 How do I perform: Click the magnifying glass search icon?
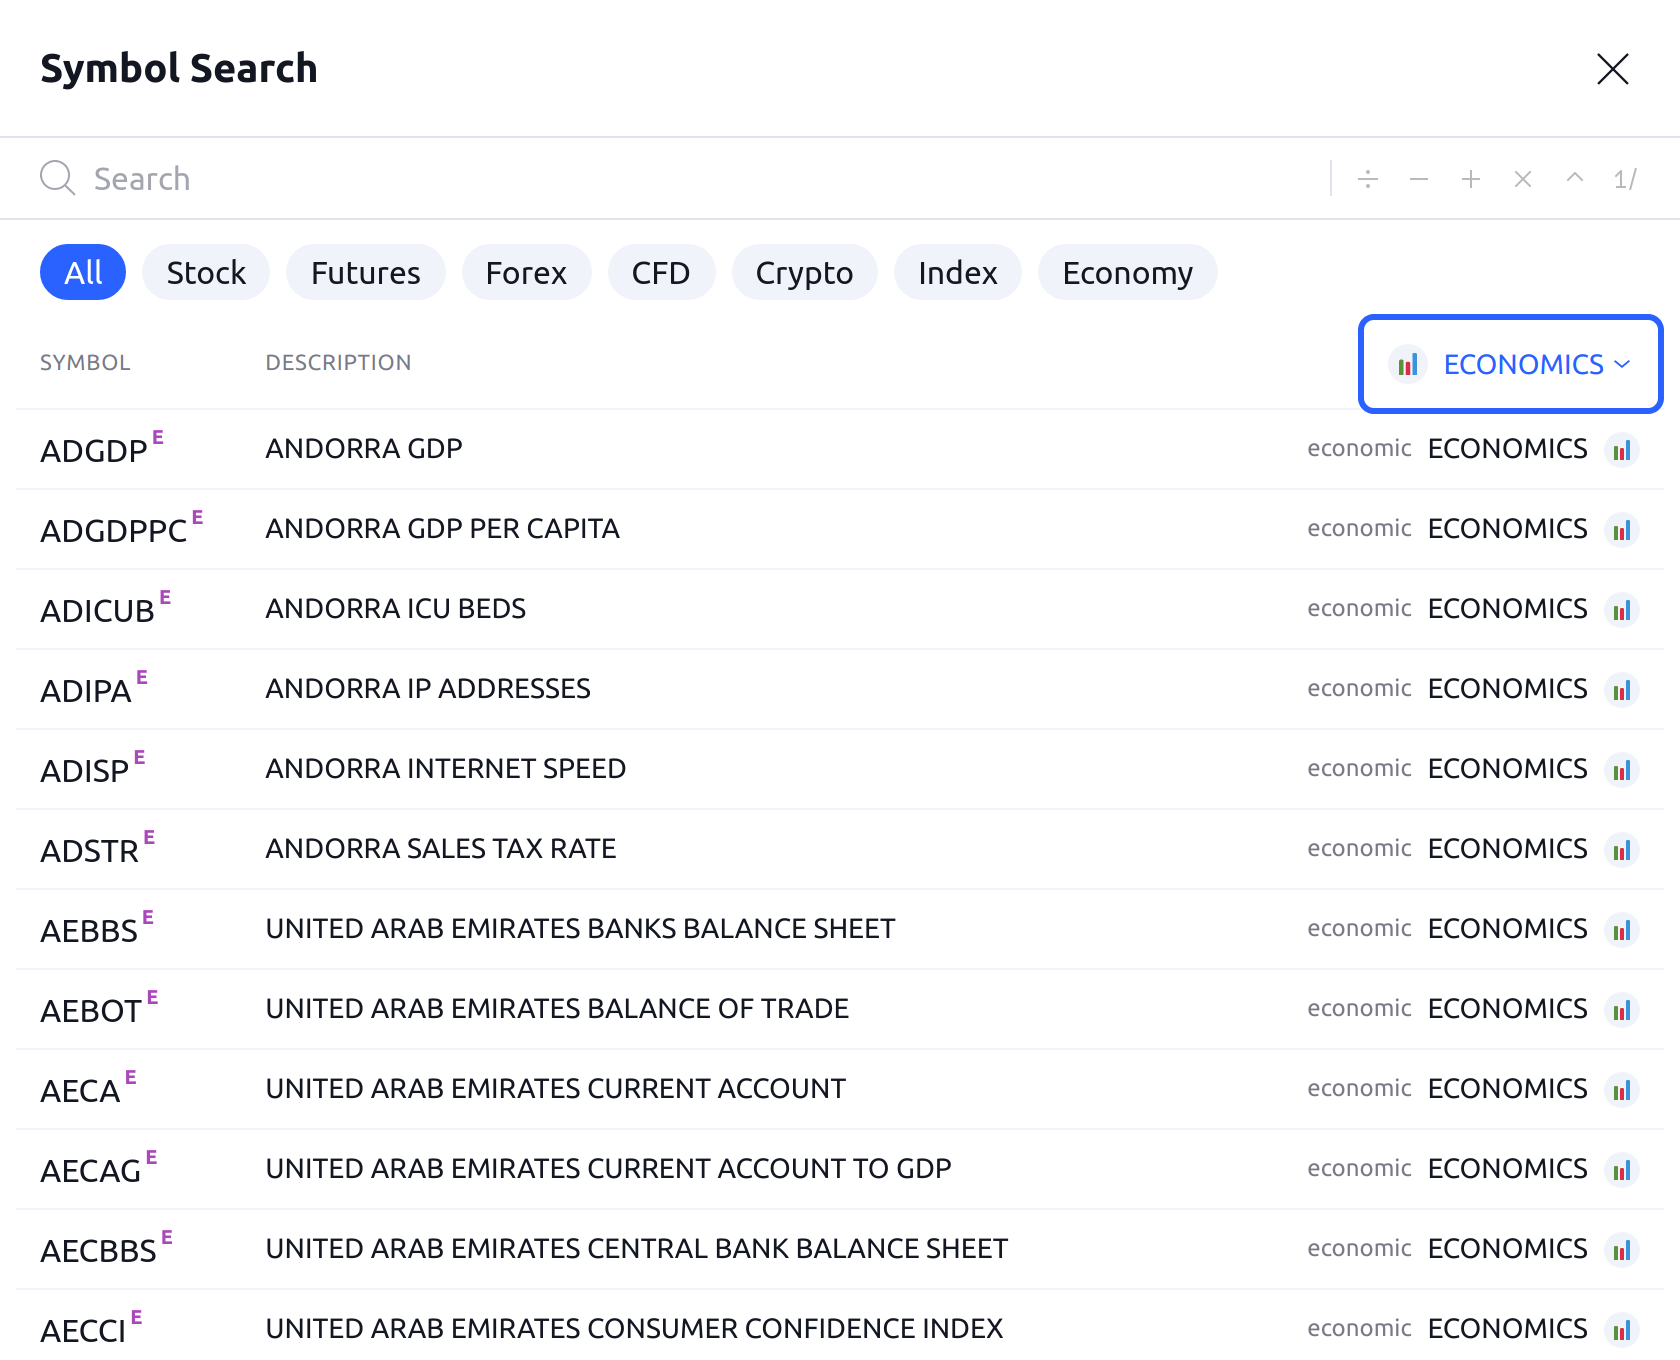(57, 178)
